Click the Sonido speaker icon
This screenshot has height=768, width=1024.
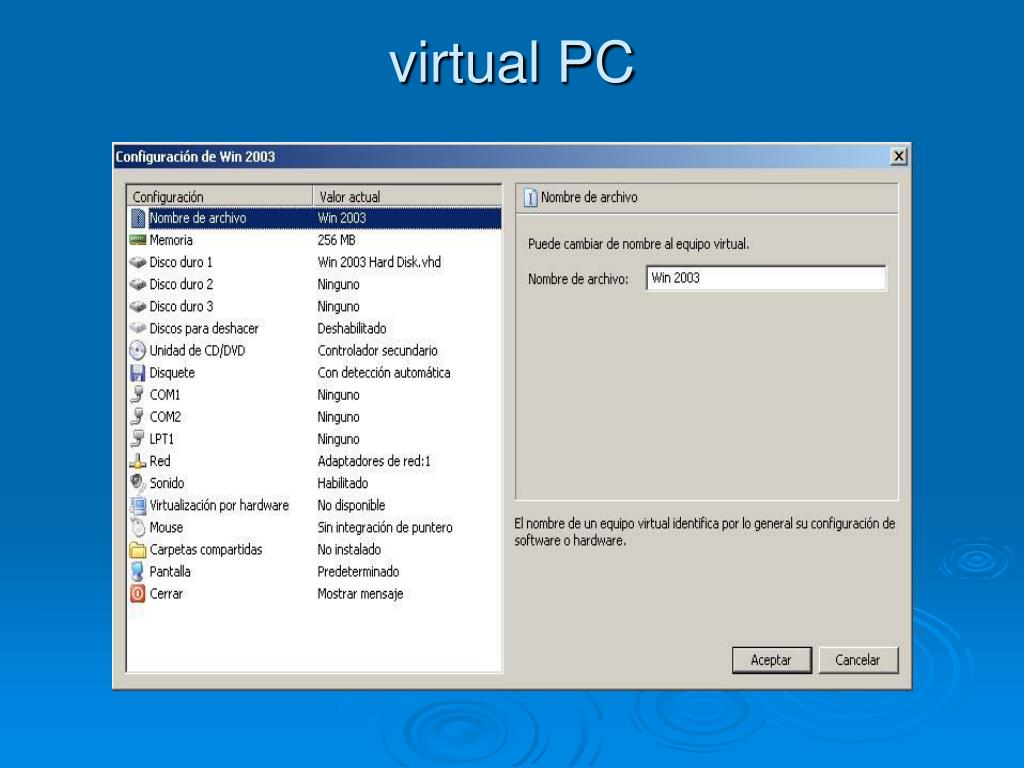(x=138, y=483)
